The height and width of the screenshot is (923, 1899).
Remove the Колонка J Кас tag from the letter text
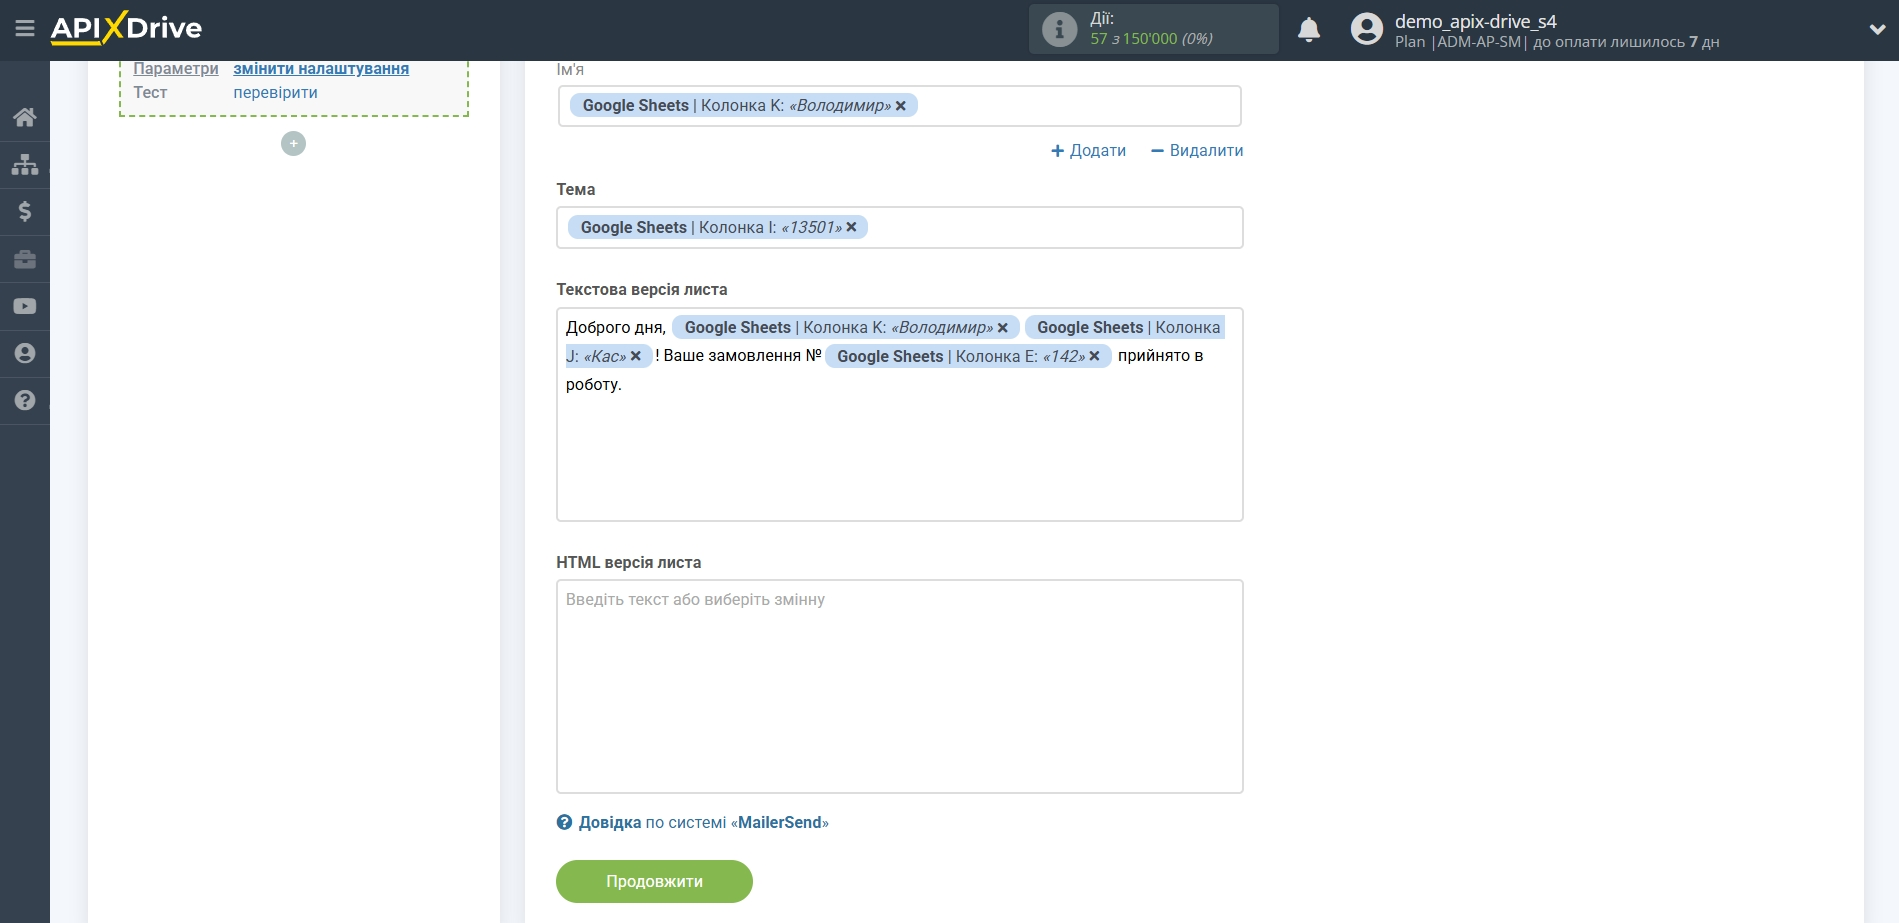pos(636,356)
